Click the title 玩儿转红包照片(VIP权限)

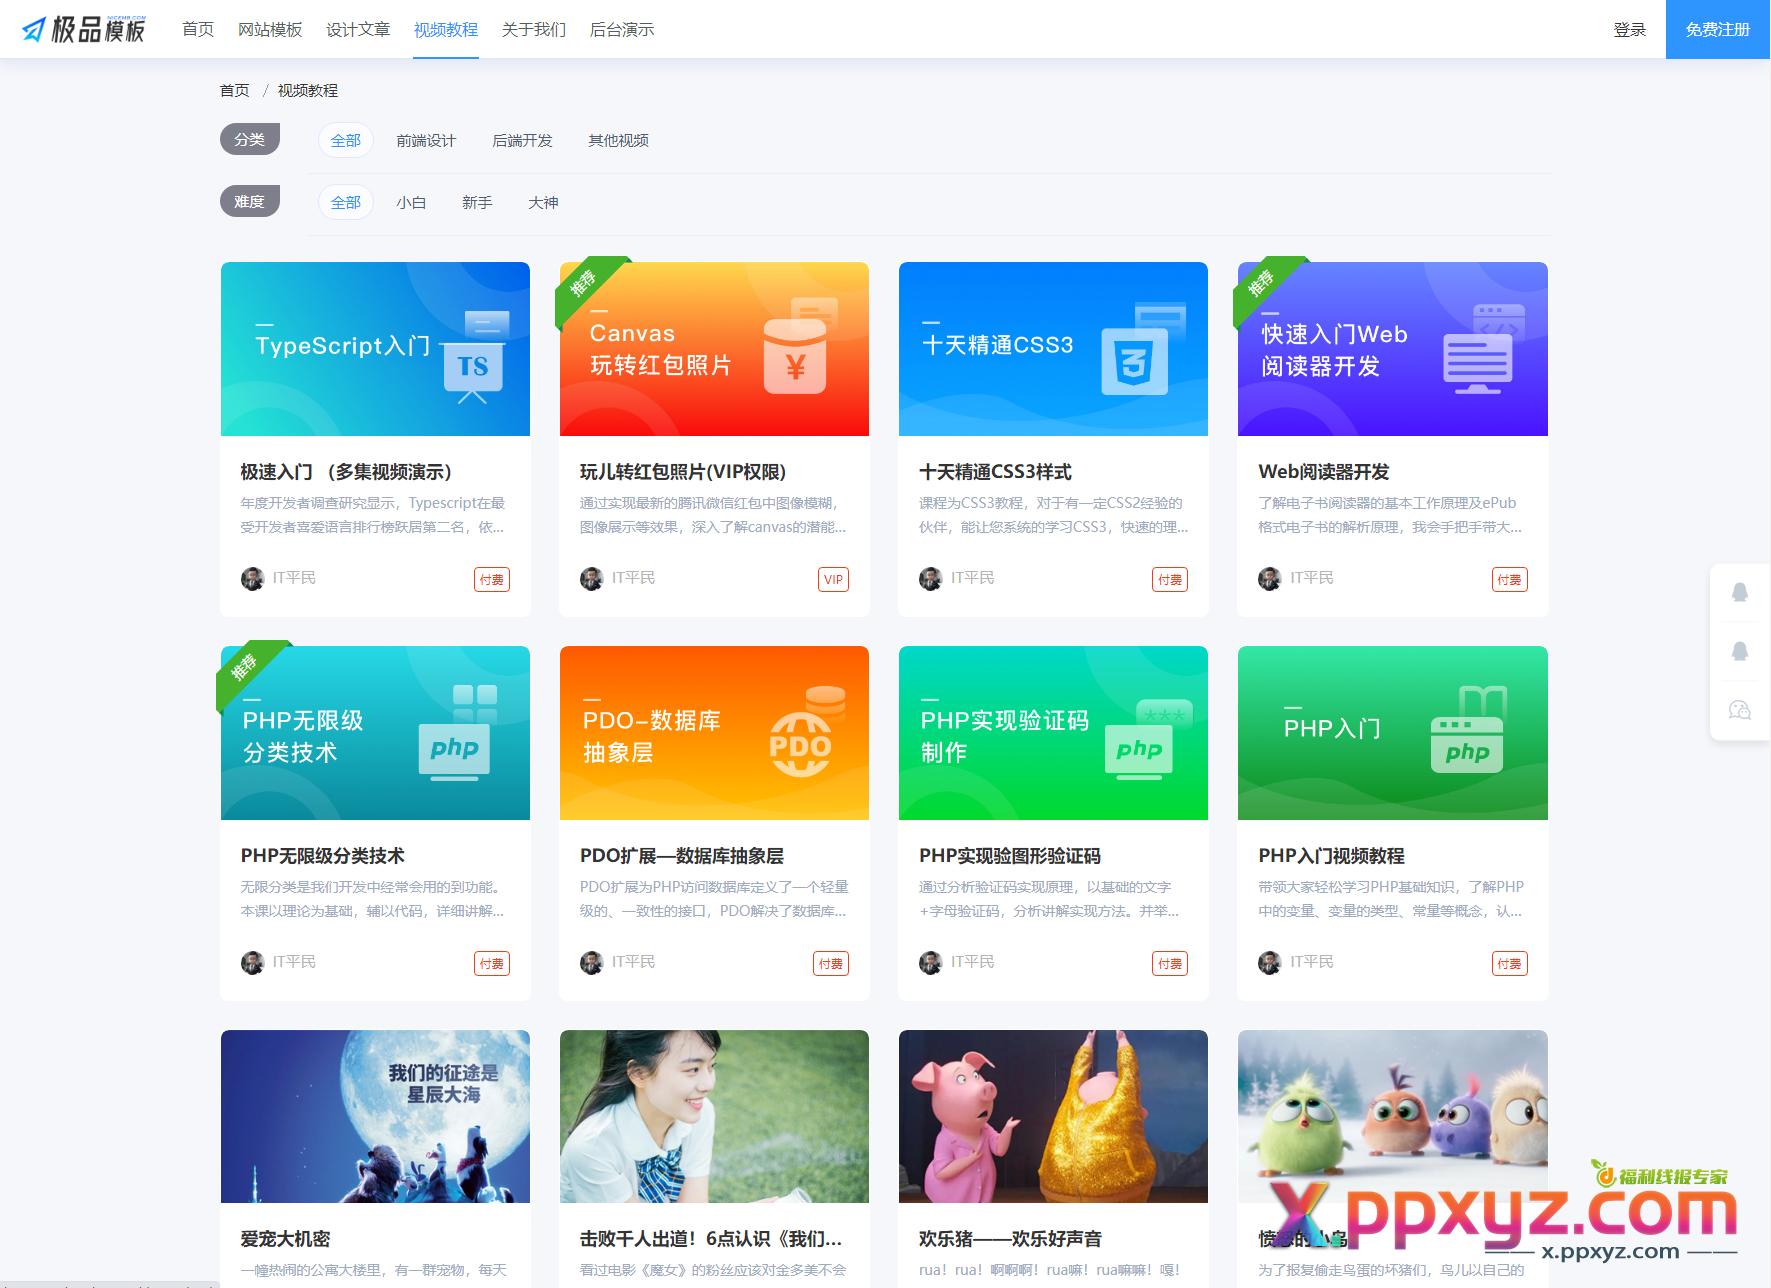(x=683, y=472)
